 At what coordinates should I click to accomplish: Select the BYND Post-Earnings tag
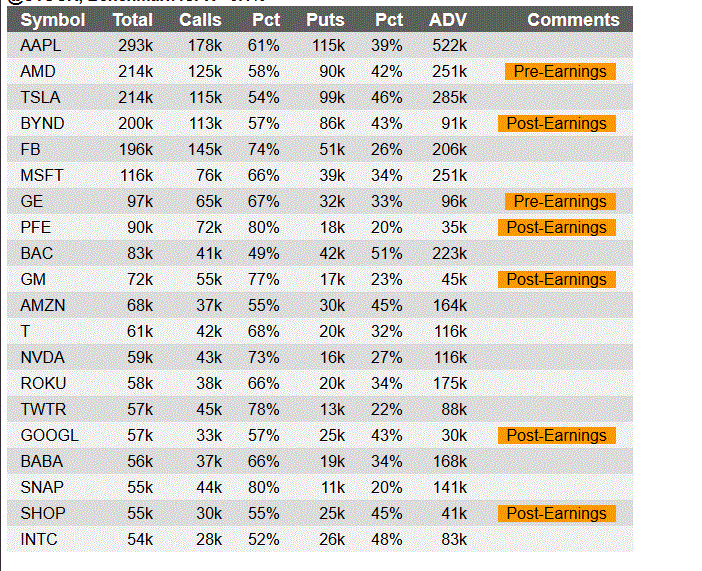tap(556, 124)
